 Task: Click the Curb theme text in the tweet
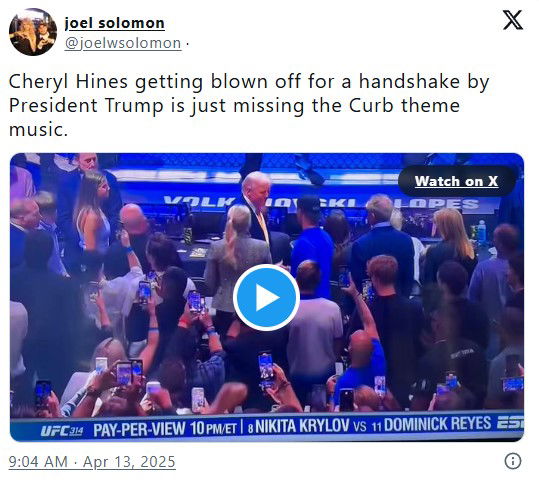404,105
